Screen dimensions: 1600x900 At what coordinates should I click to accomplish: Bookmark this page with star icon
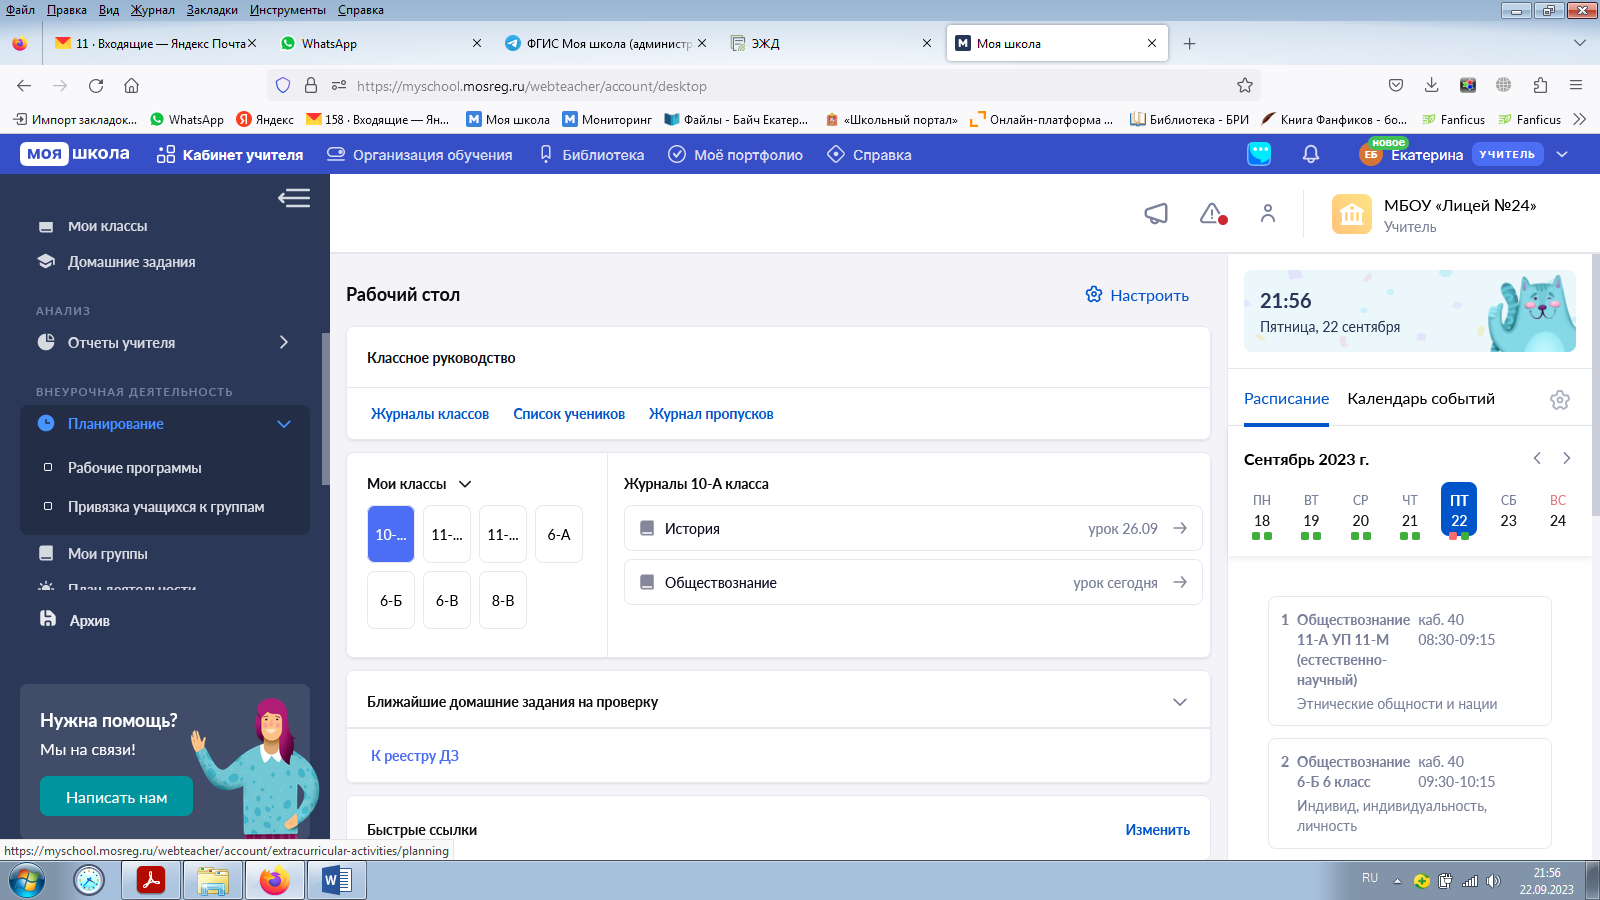click(1245, 86)
